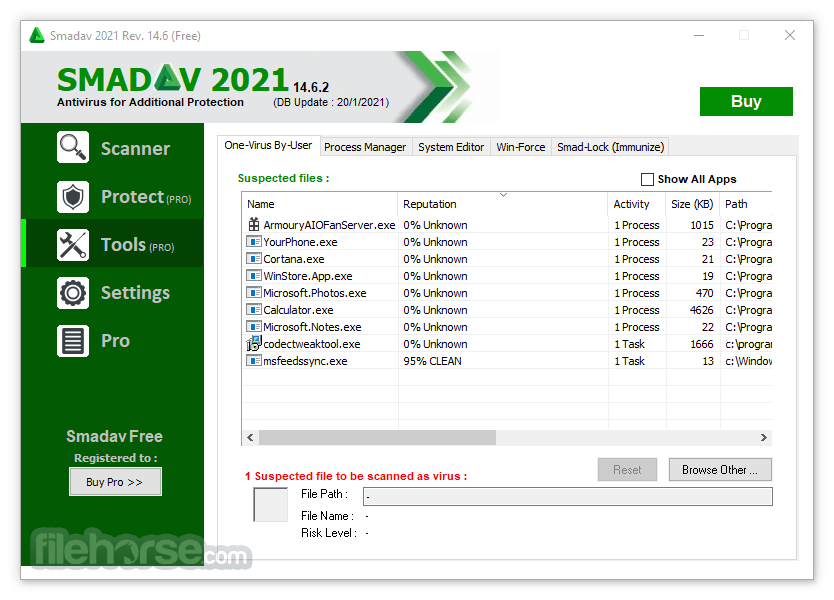834x600 pixels.
Task: Select the Microsoft.Notes.exe file icon
Action: (x=254, y=327)
